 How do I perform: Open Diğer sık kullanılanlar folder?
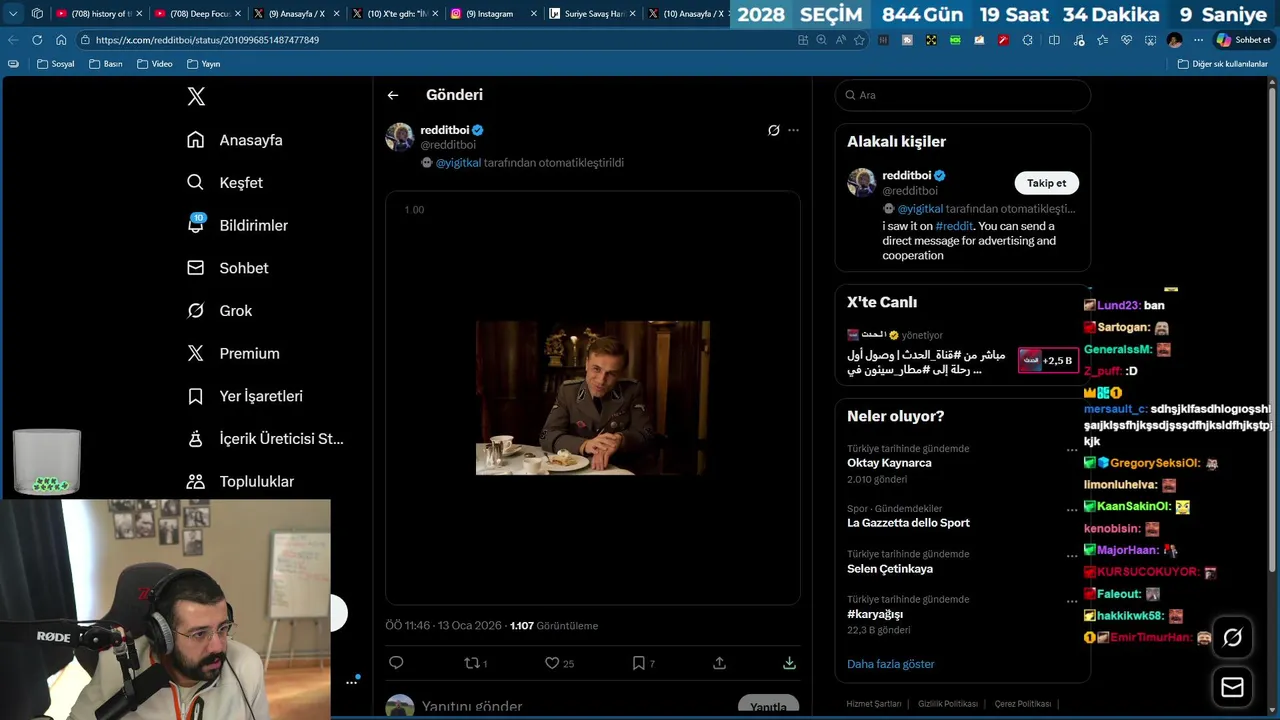tap(1222, 64)
